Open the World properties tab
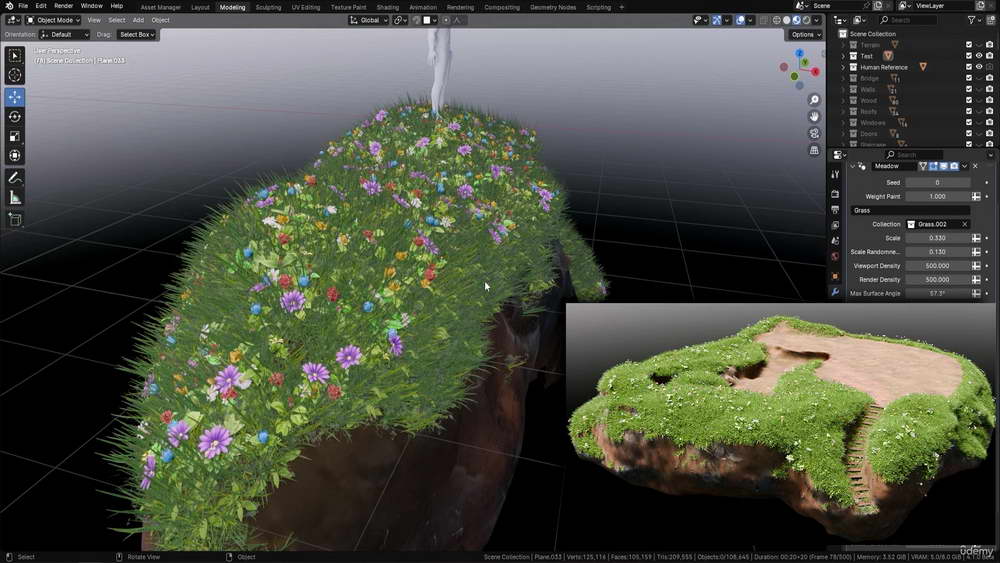This screenshot has width=1000, height=563. click(x=835, y=257)
